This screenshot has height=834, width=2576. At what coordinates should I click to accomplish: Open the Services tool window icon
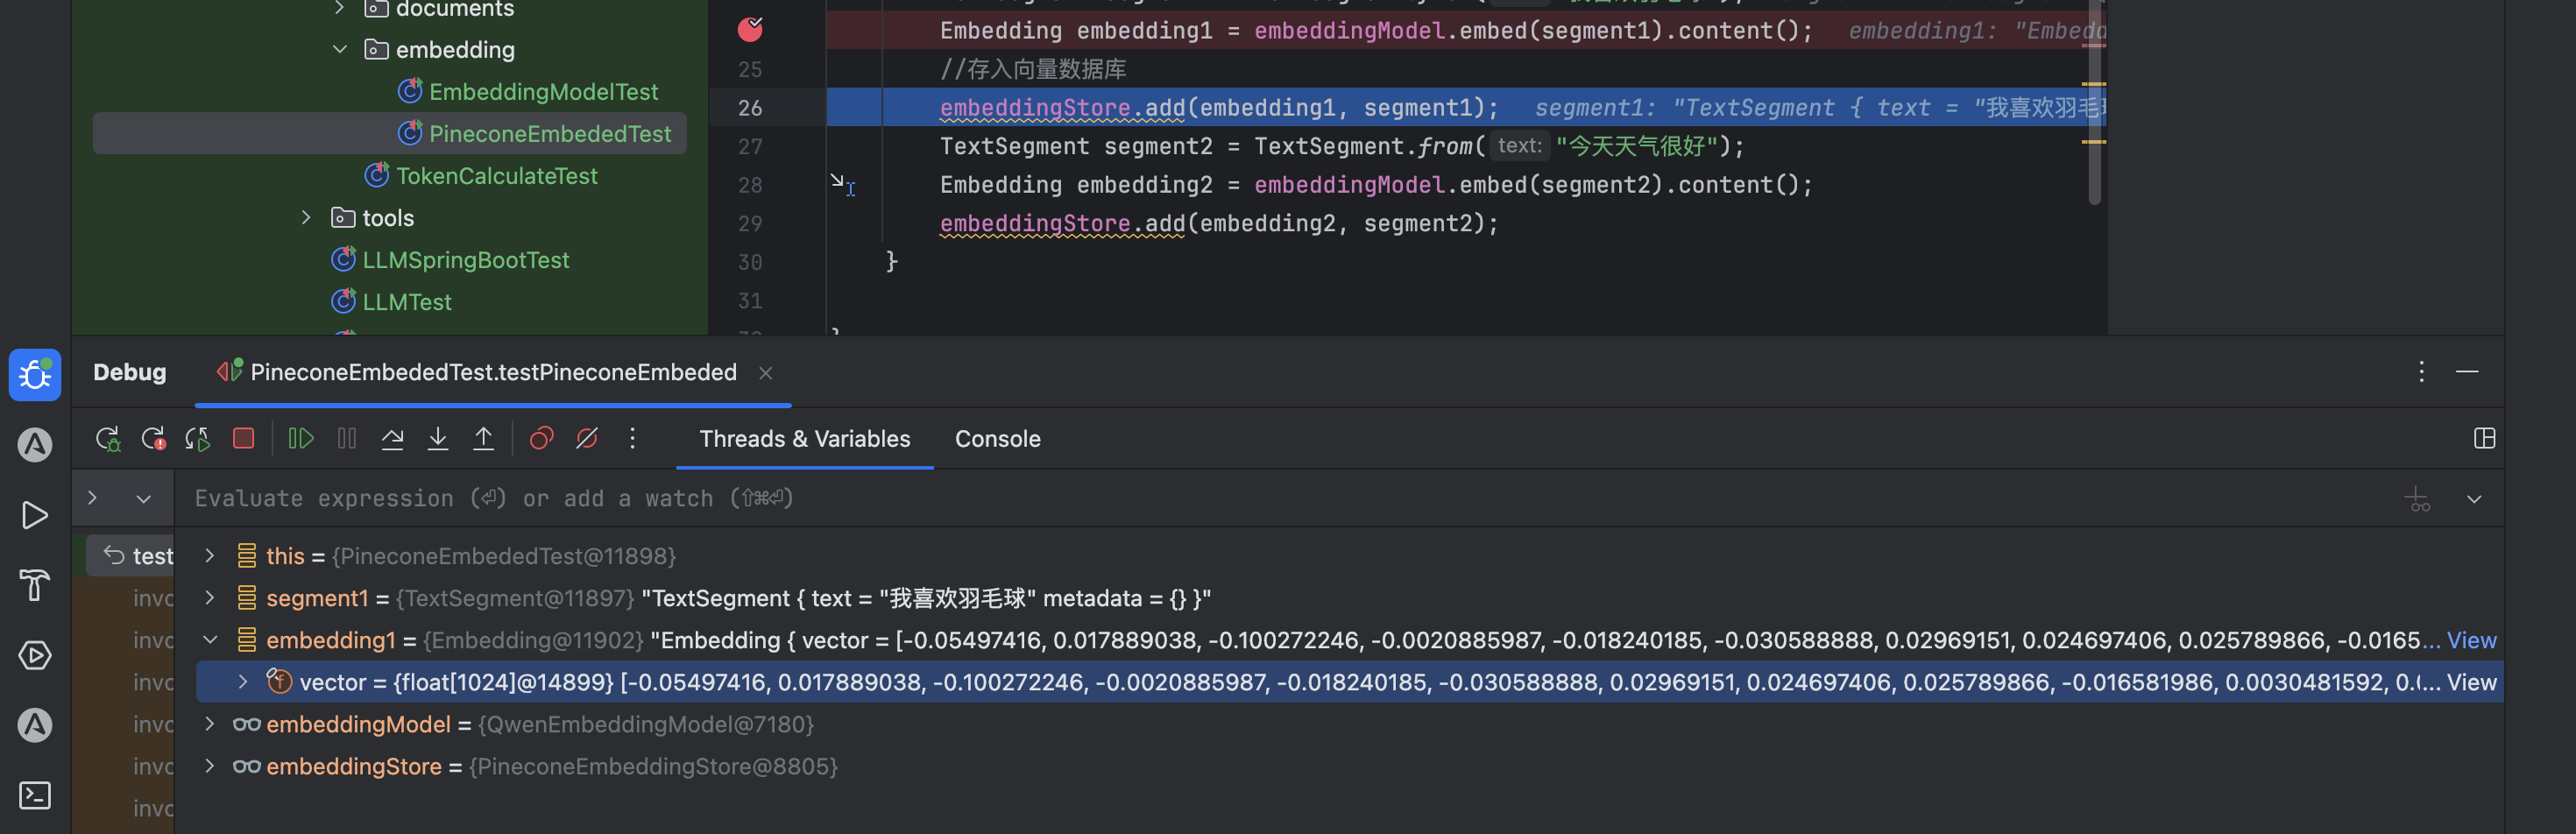pyautogui.click(x=35, y=655)
